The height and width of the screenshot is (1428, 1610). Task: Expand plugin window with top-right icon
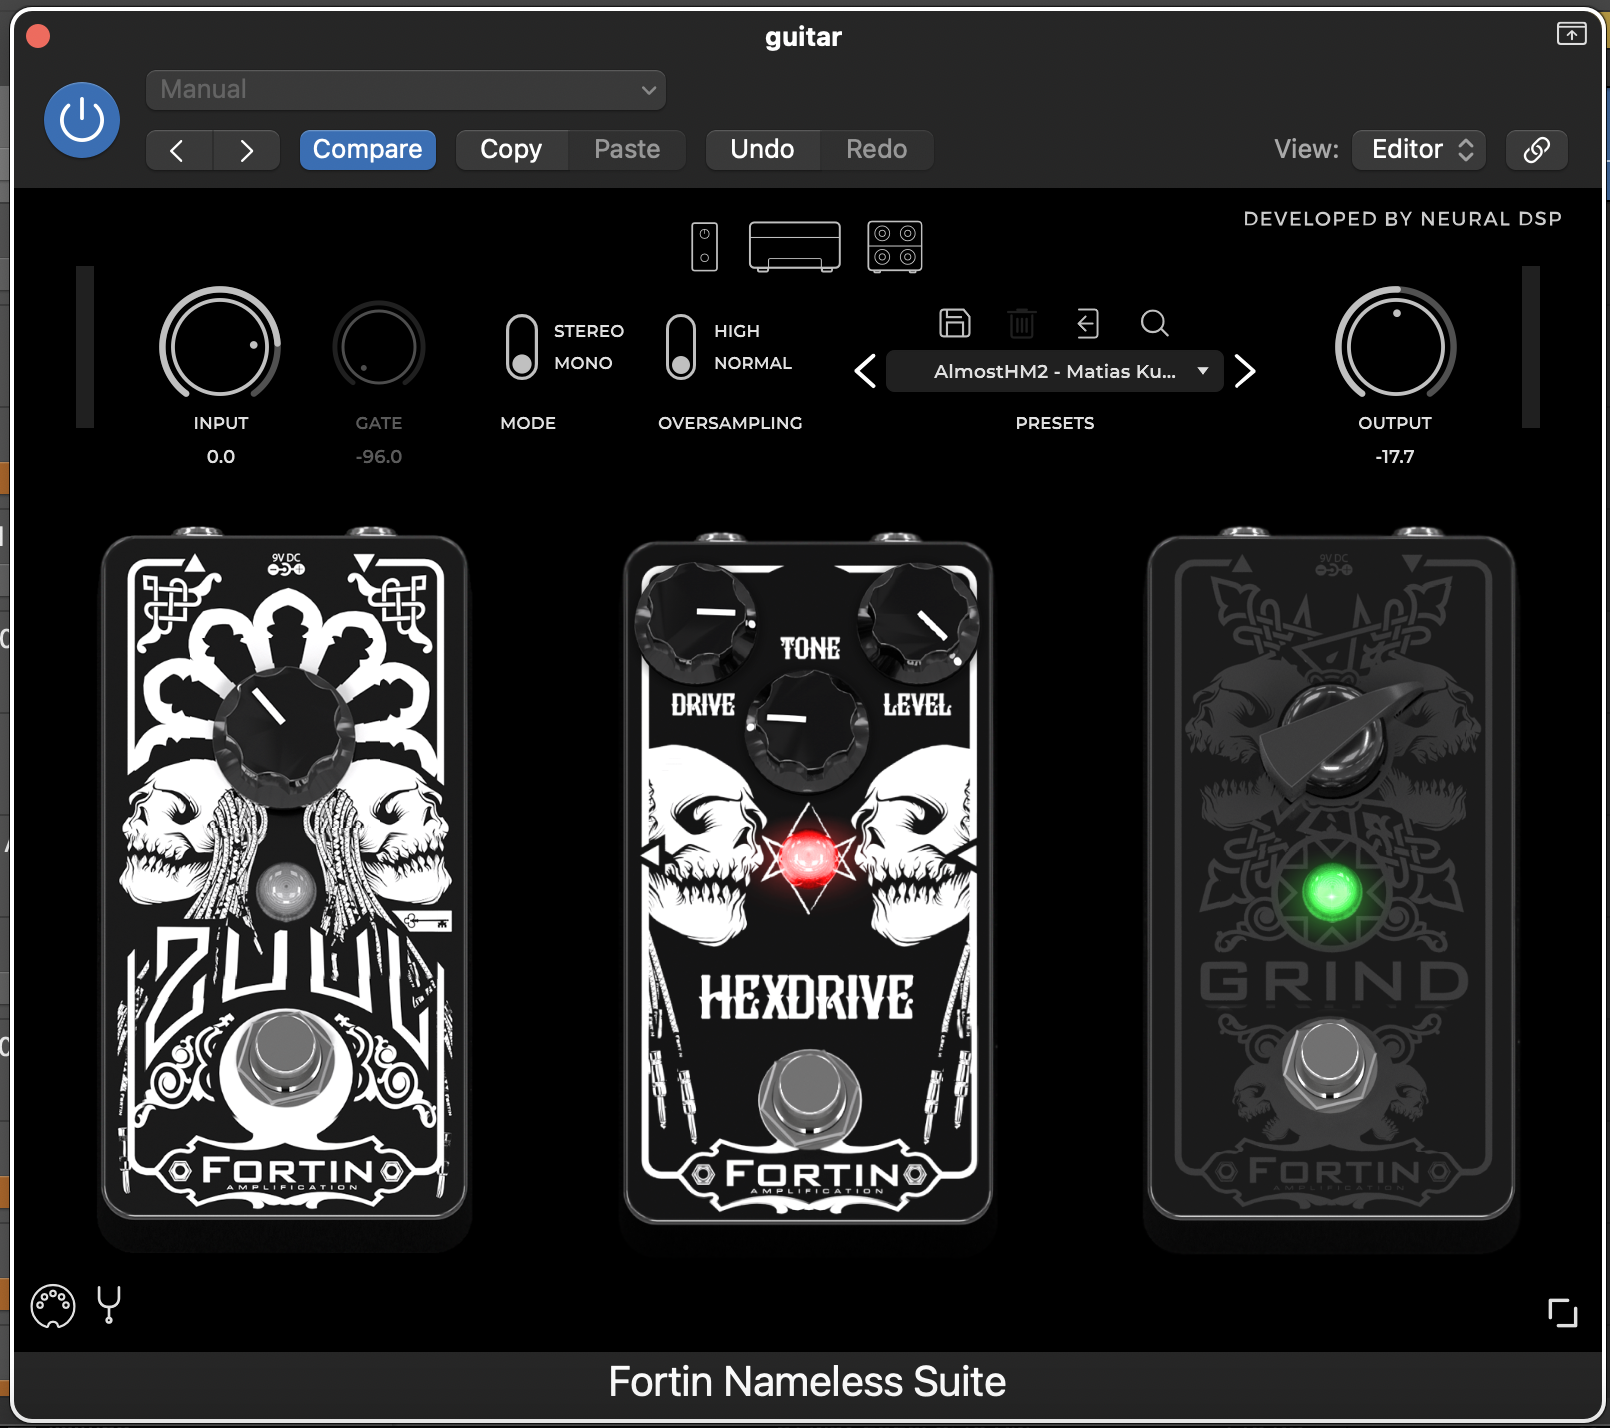click(x=1572, y=34)
